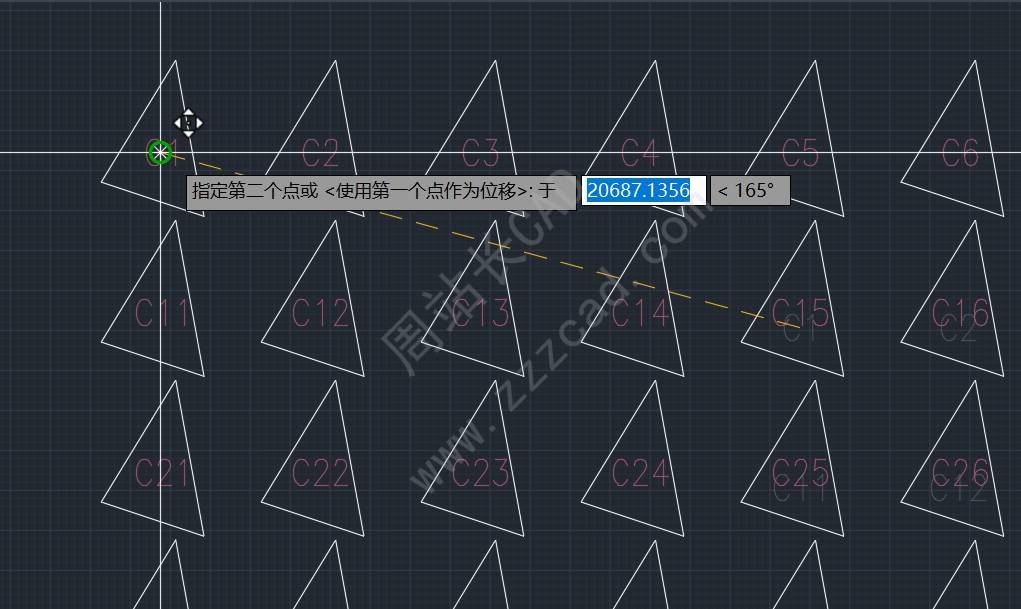Click the C14 triangle label
1021x609 pixels.
[x=641, y=313]
